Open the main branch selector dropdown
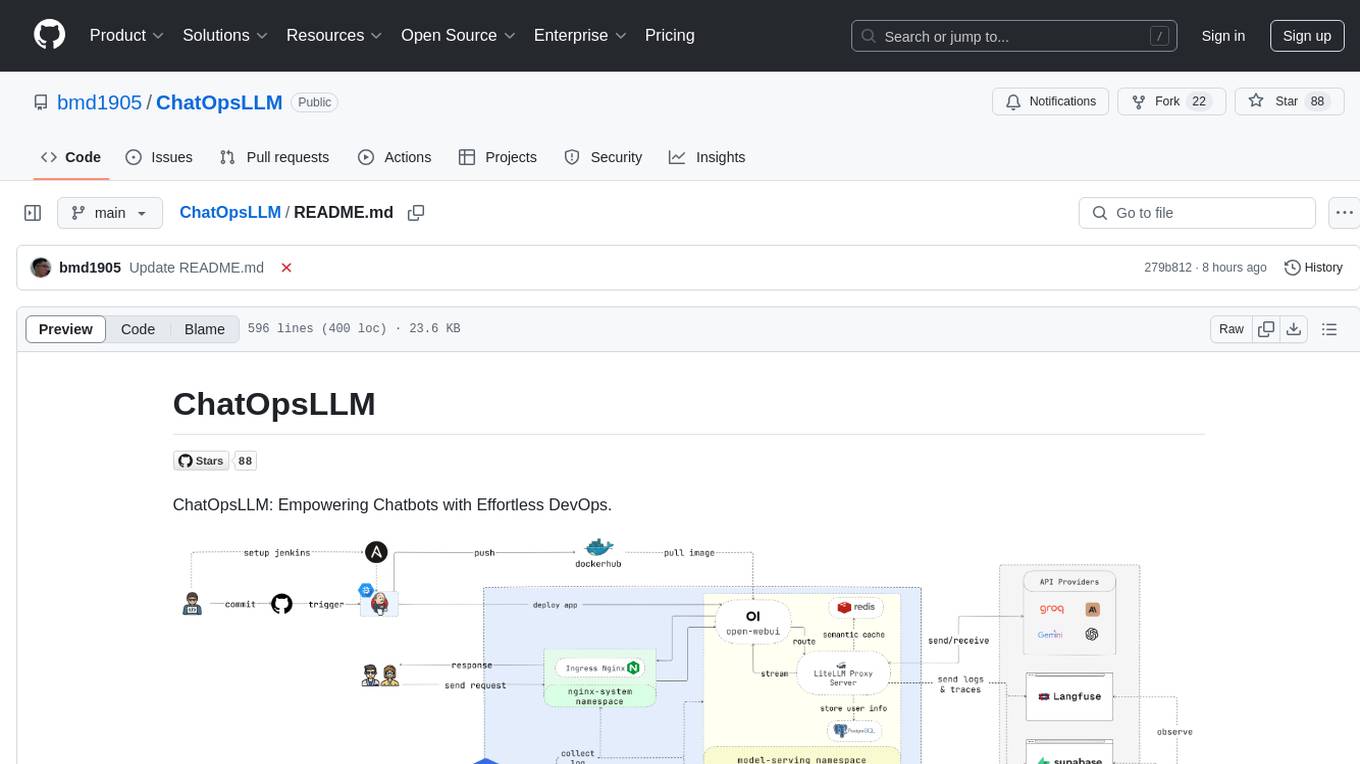 click(110, 213)
